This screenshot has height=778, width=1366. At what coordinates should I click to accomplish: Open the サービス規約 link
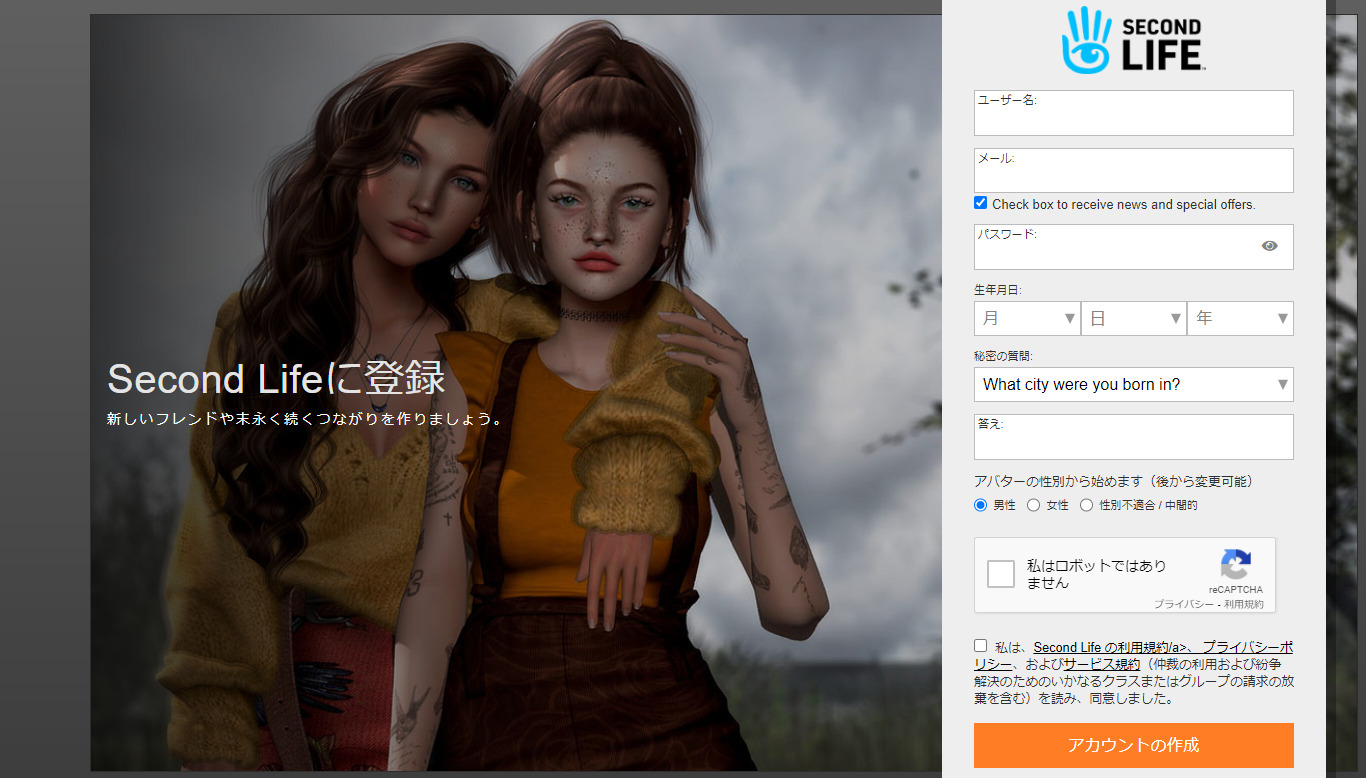1101,664
